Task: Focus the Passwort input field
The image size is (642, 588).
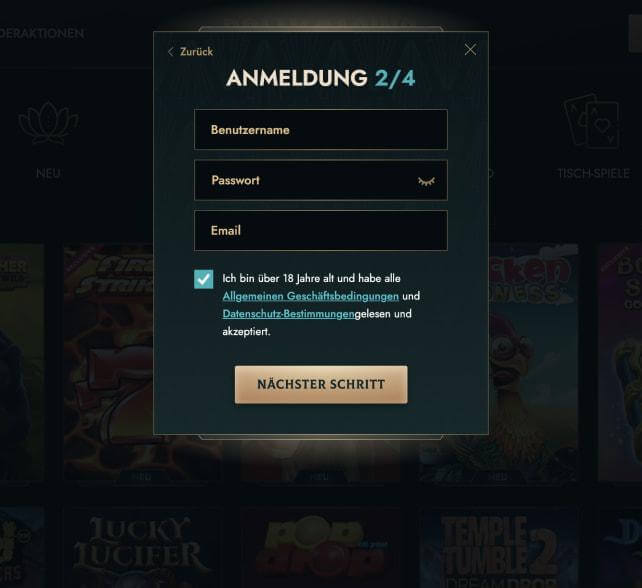Action: point(321,180)
